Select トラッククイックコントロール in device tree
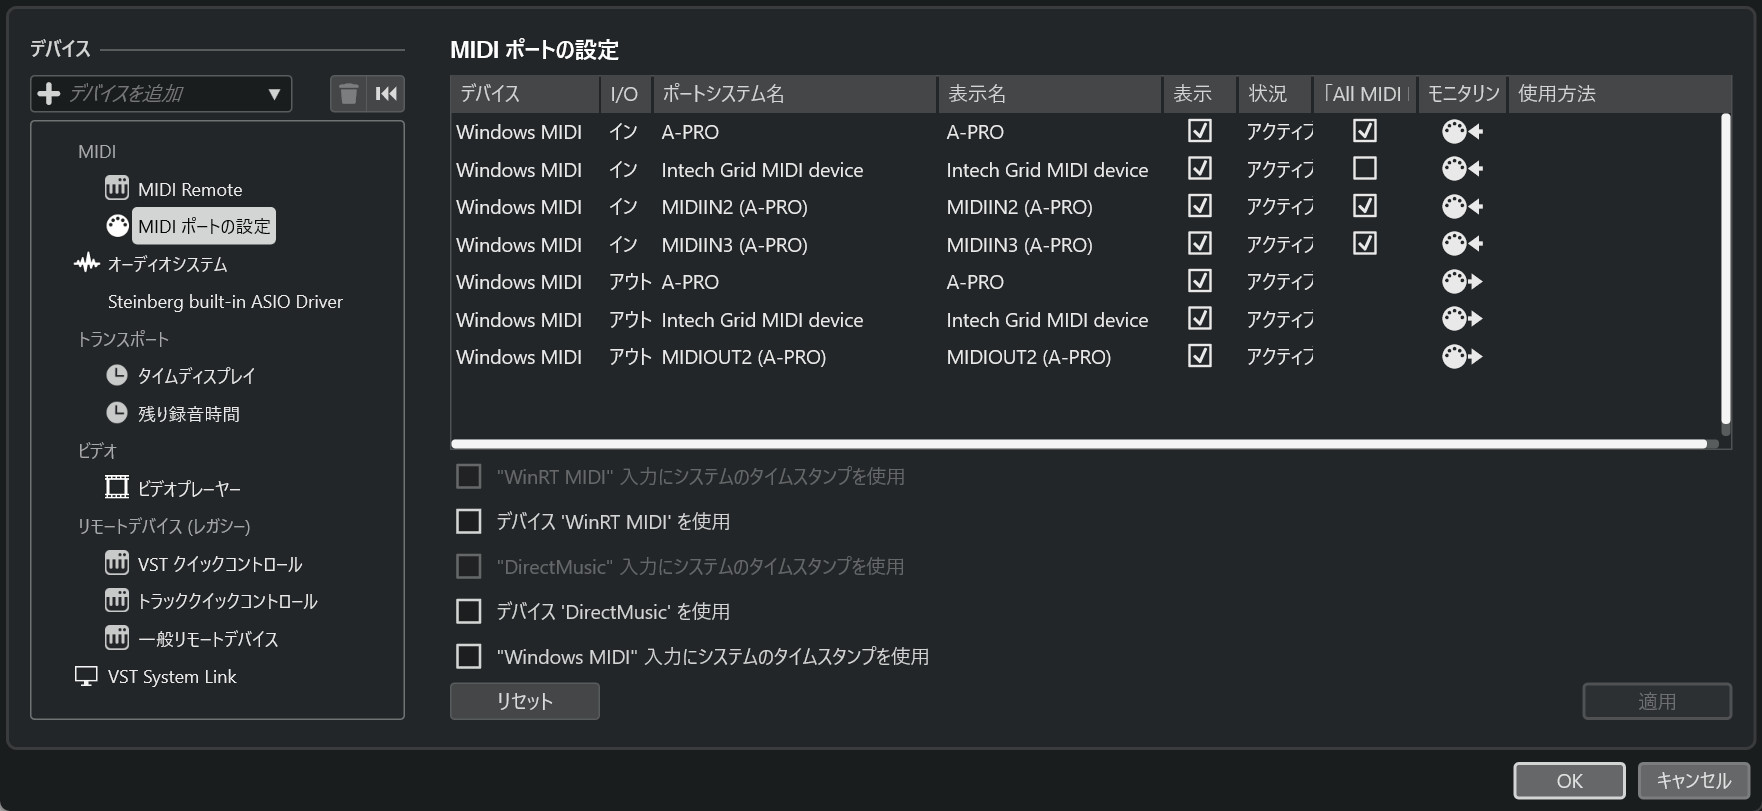 tap(227, 601)
